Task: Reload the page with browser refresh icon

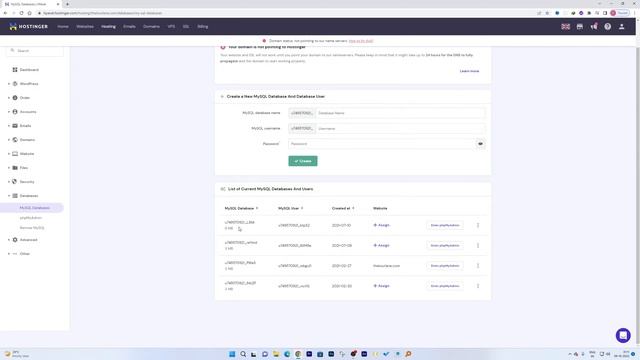Action: pos(21,13)
